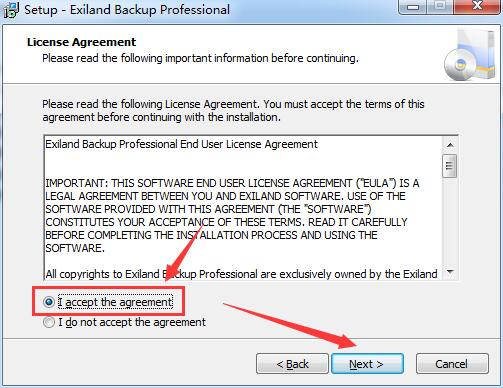Click the 'I do not accept the agreement' label
This screenshot has height=388, width=503.
(132, 322)
